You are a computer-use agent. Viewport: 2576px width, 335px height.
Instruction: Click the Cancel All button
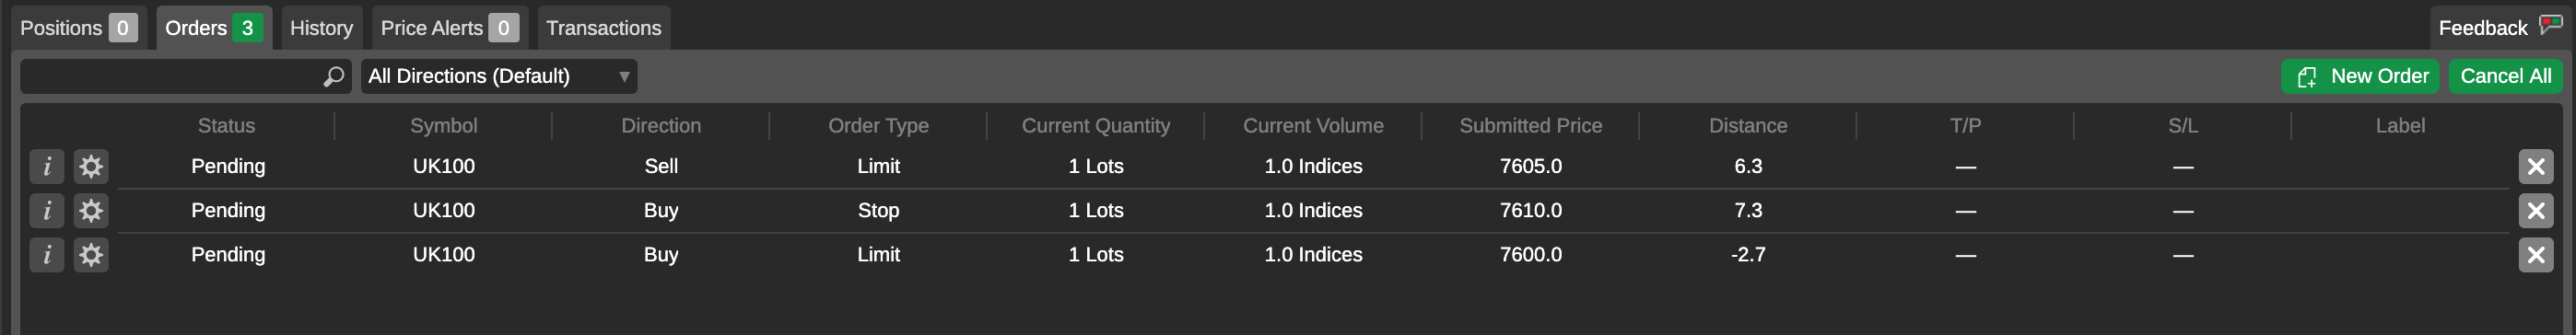pyautogui.click(x=2505, y=76)
